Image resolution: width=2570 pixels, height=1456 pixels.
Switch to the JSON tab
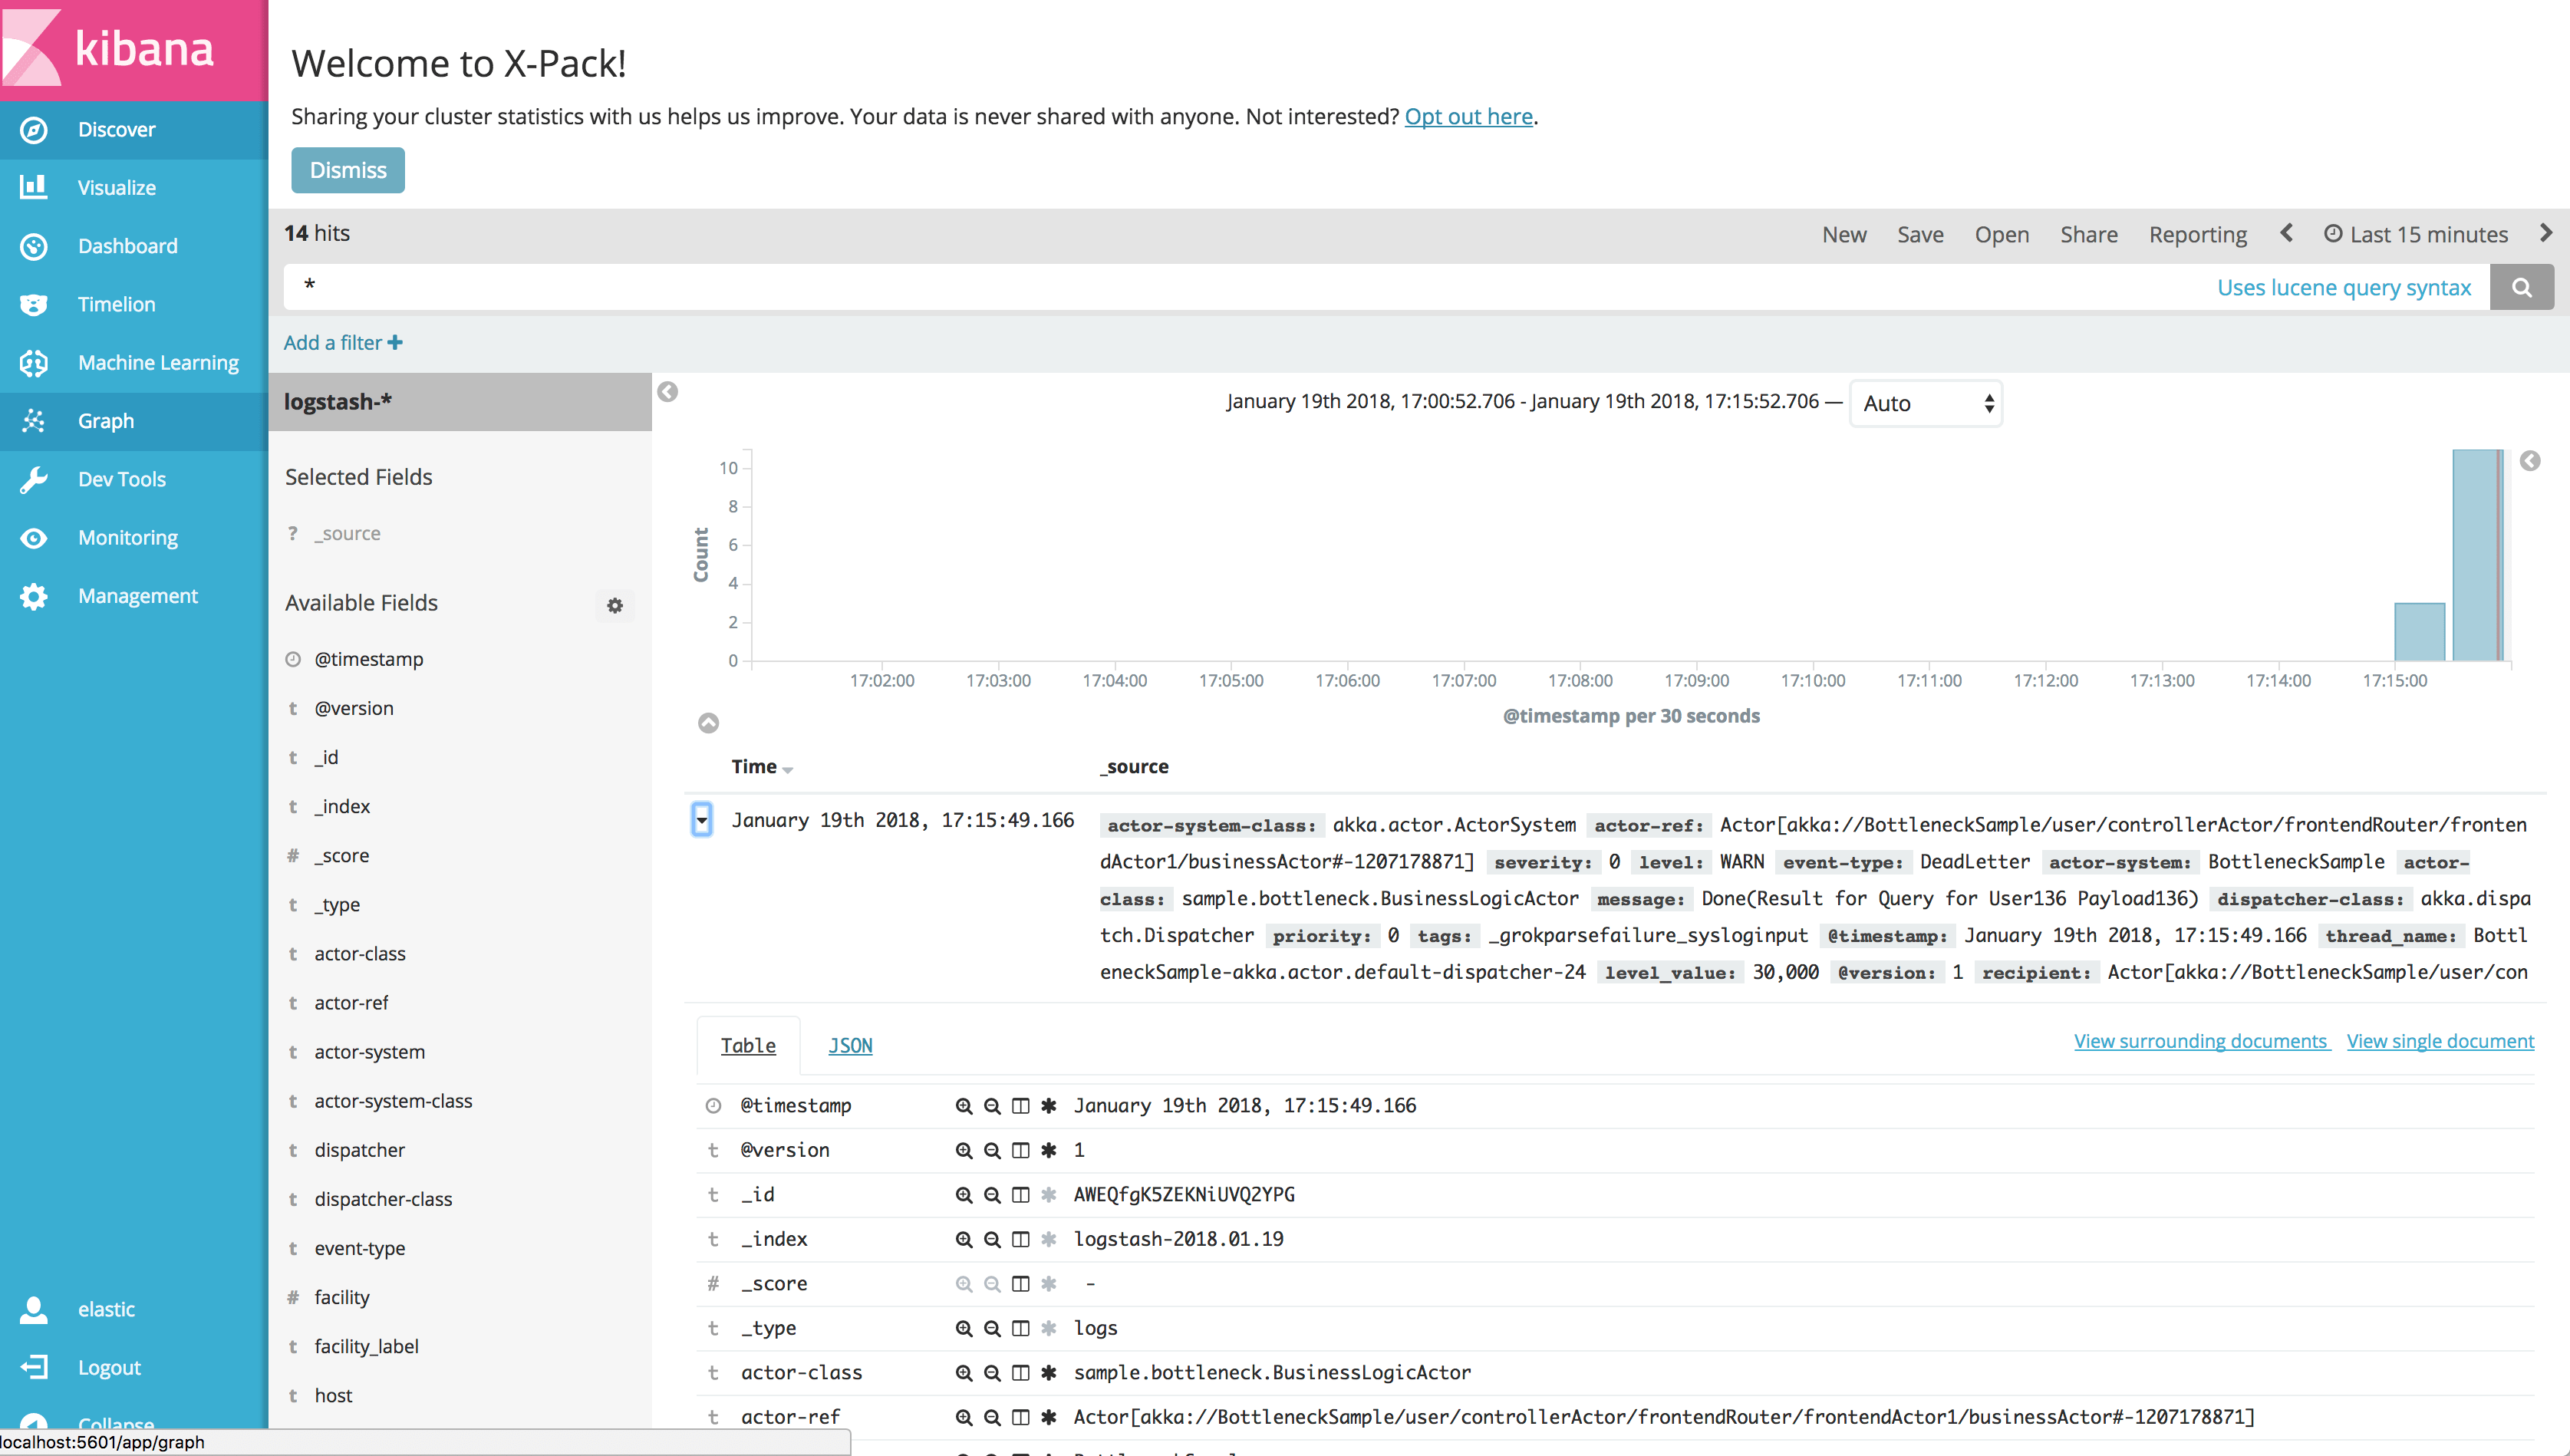click(850, 1045)
